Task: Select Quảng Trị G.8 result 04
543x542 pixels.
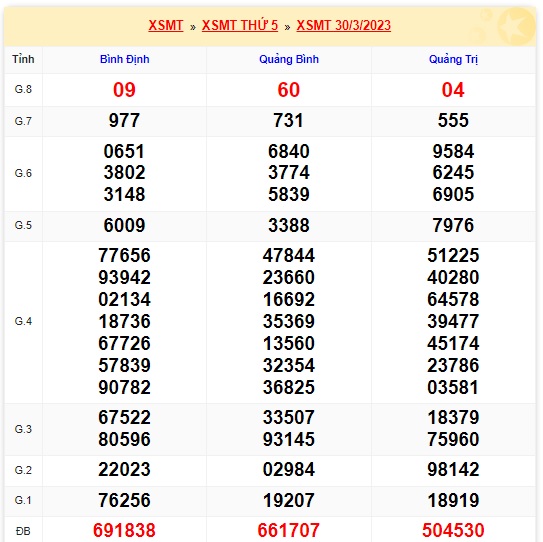Action: 453,90
